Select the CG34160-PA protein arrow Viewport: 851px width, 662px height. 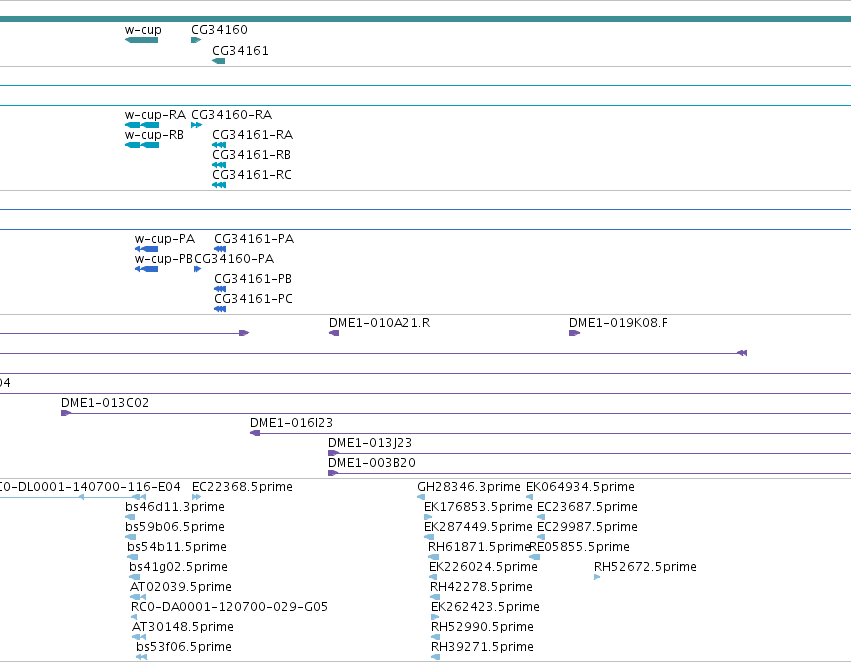click(198, 270)
